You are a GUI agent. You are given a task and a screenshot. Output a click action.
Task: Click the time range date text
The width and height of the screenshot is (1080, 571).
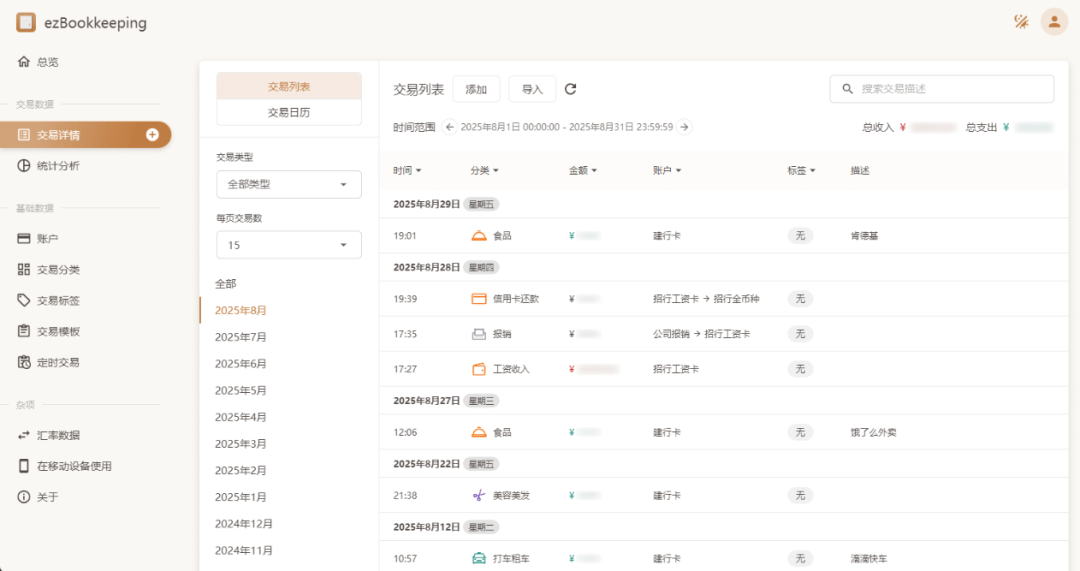point(567,127)
